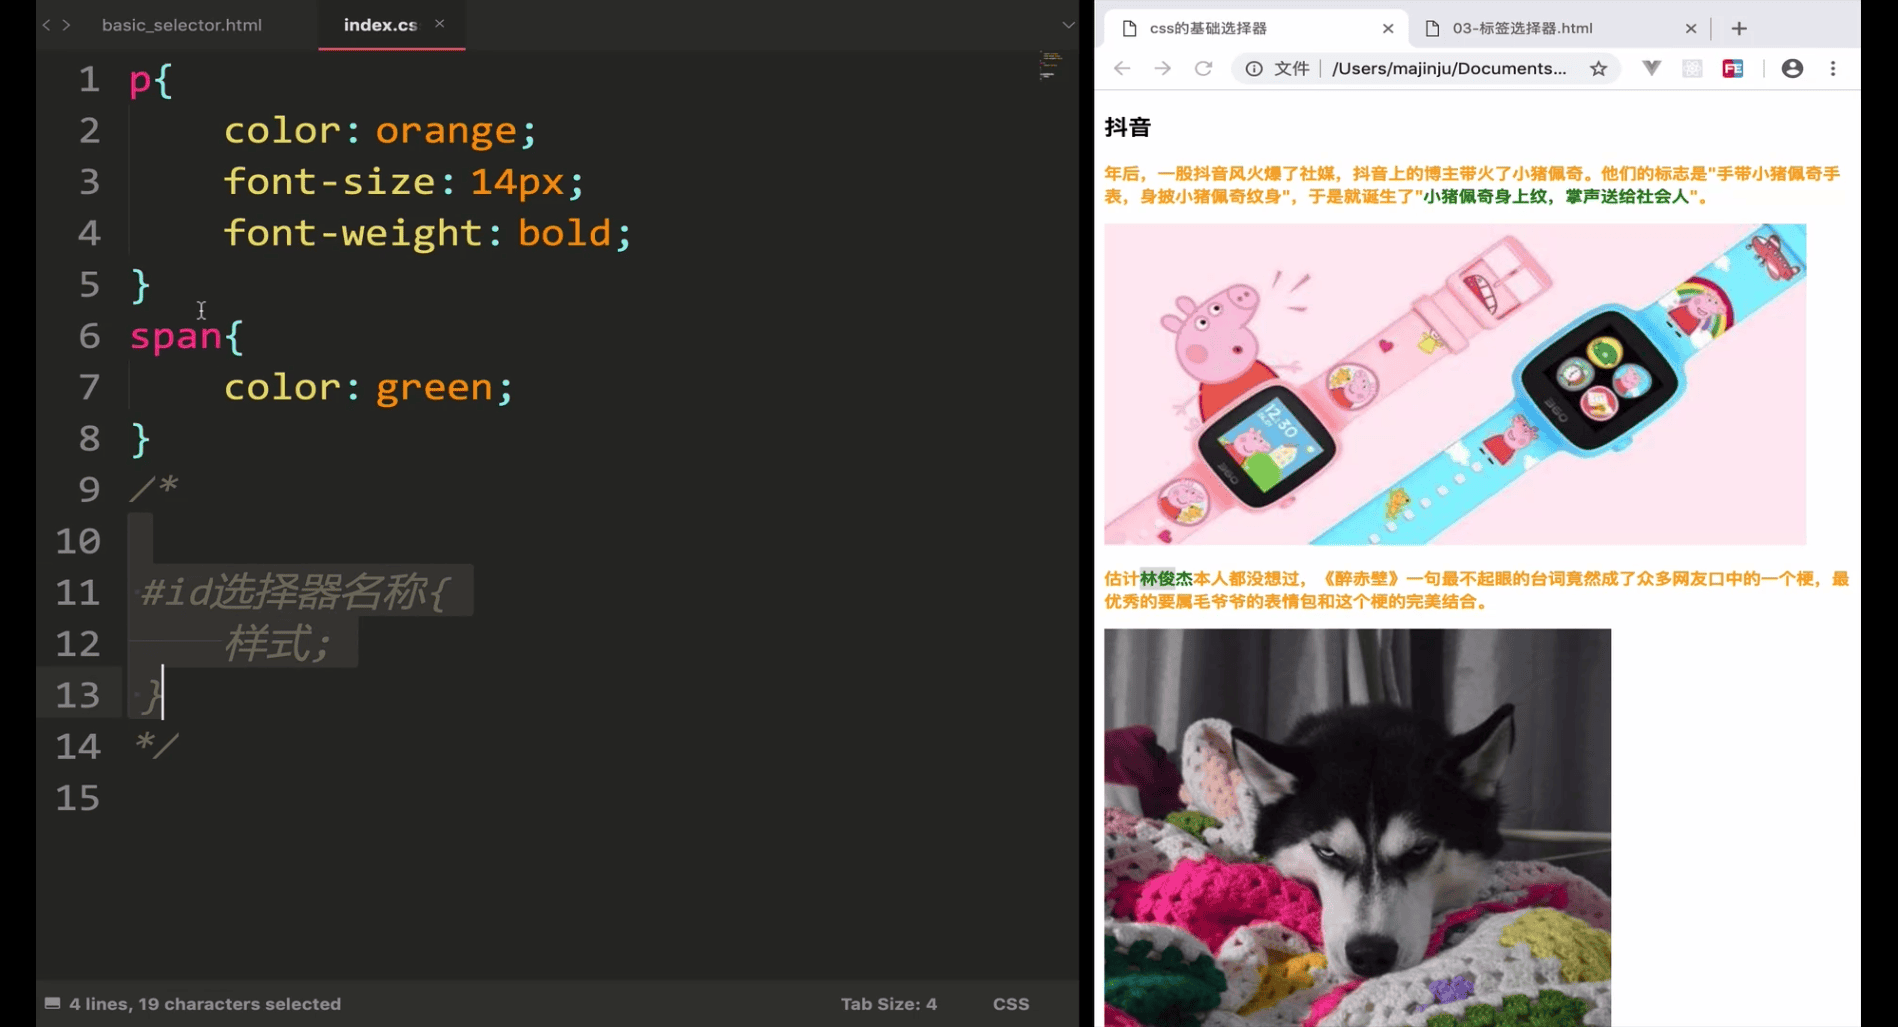Open the browser profile avatar
The height and width of the screenshot is (1027, 1898).
1792,68
